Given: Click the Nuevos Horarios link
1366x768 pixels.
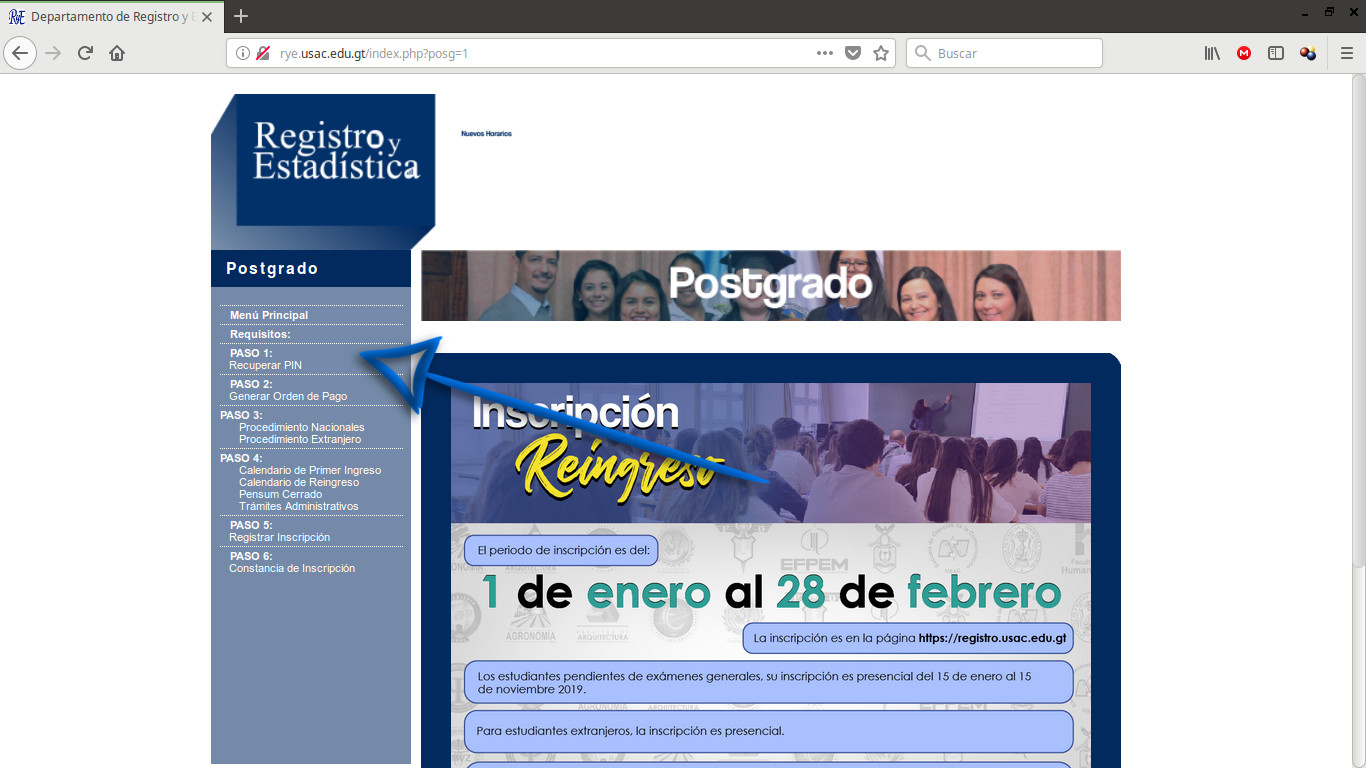Looking at the screenshot, I should coord(486,133).
